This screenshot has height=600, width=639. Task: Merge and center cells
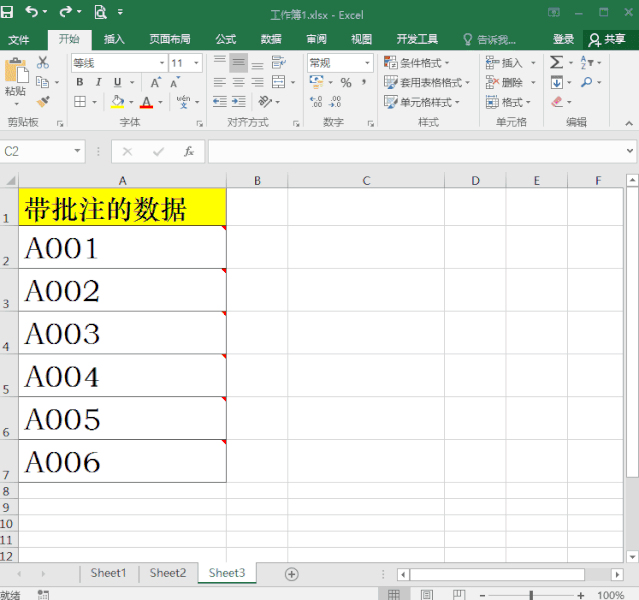pos(278,82)
